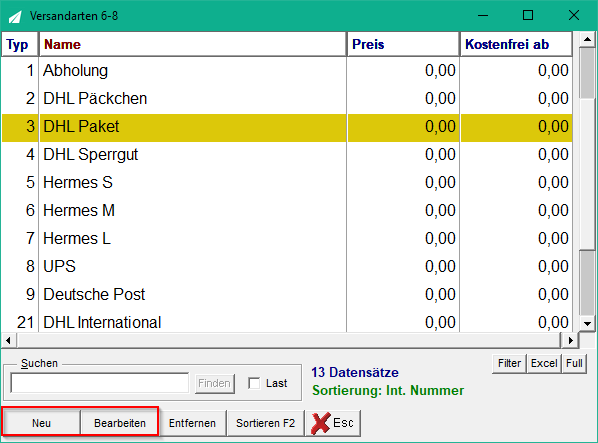This screenshot has width=598, height=443.
Task: Click the Full view button
Action: coord(574,363)
